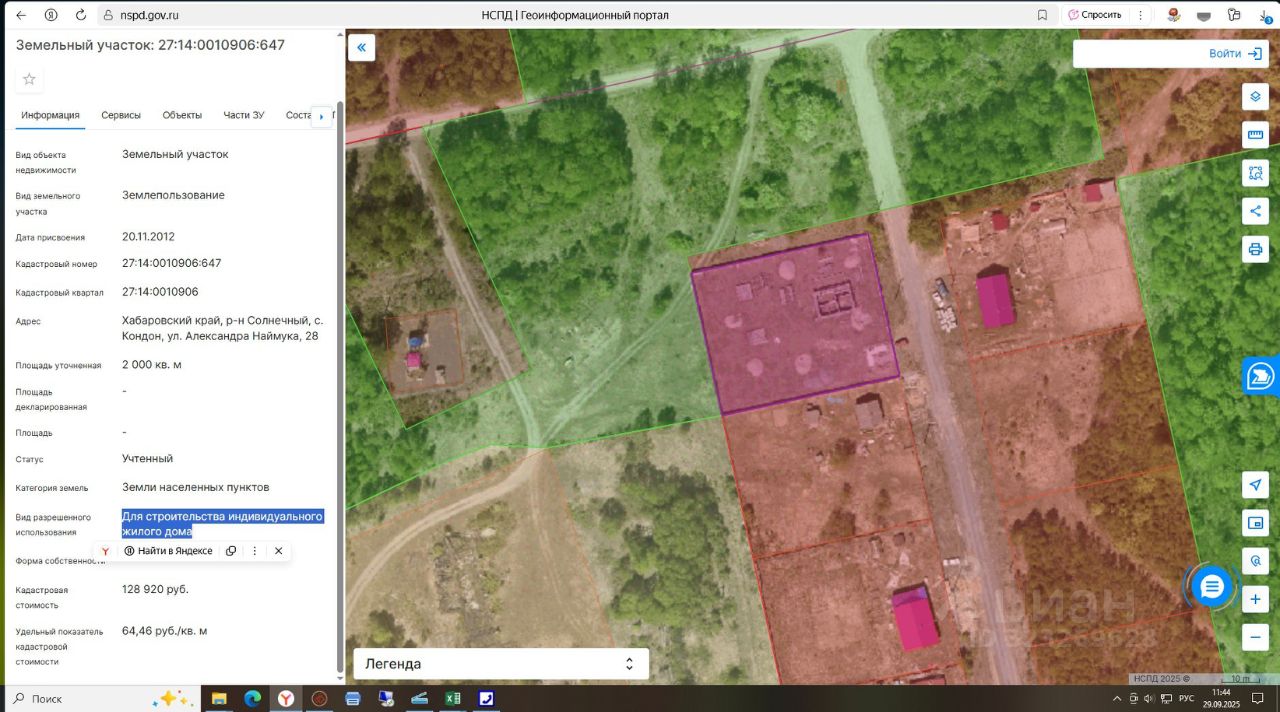
Task: Switch keyboard language РУС in tray
Action: click(1186, 698)
